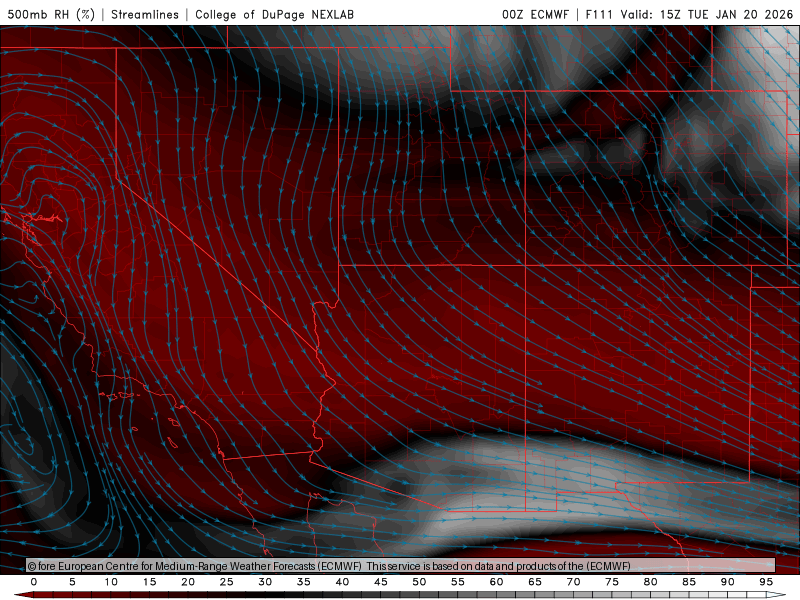This screenshot has width=800, height=600.
Task: Click the '10' value on the colorbar scale
Action: 111,582
